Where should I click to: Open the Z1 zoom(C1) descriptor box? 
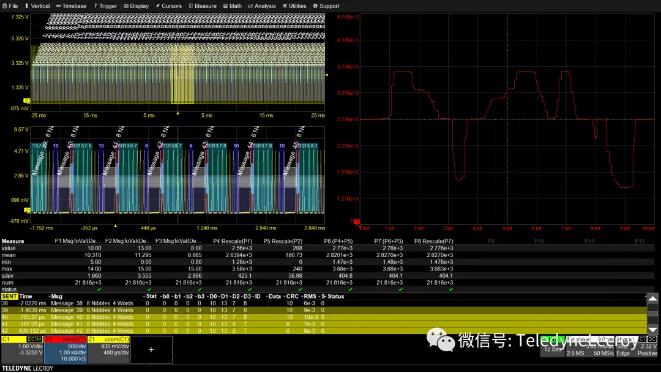108,349
